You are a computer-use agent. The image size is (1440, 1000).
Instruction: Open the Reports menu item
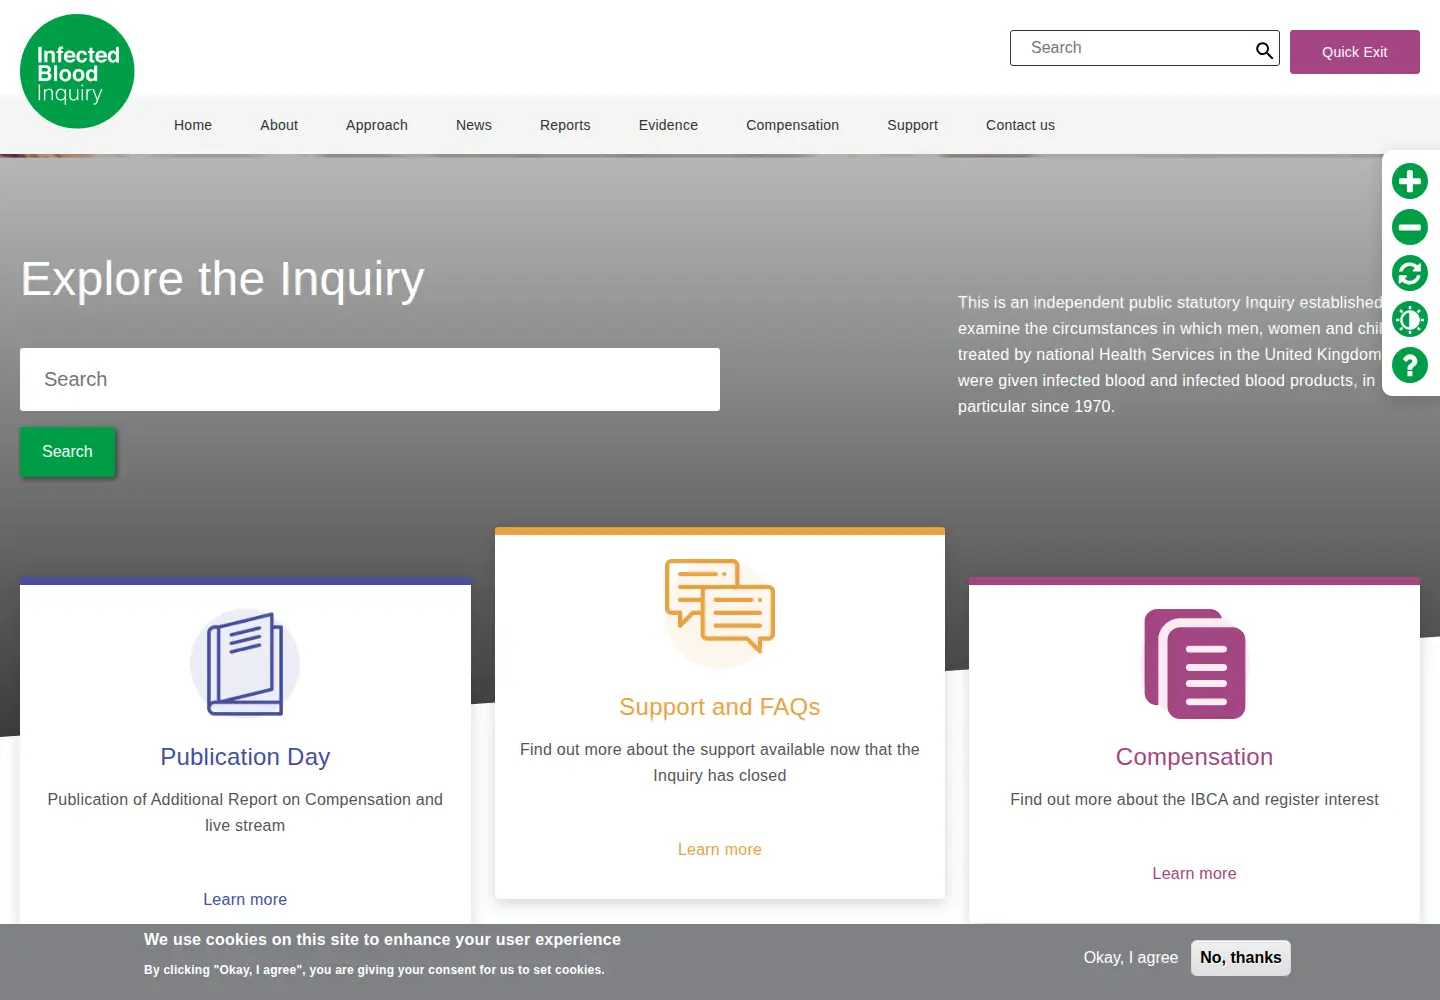pyautogui.click(x=565, y=125)
